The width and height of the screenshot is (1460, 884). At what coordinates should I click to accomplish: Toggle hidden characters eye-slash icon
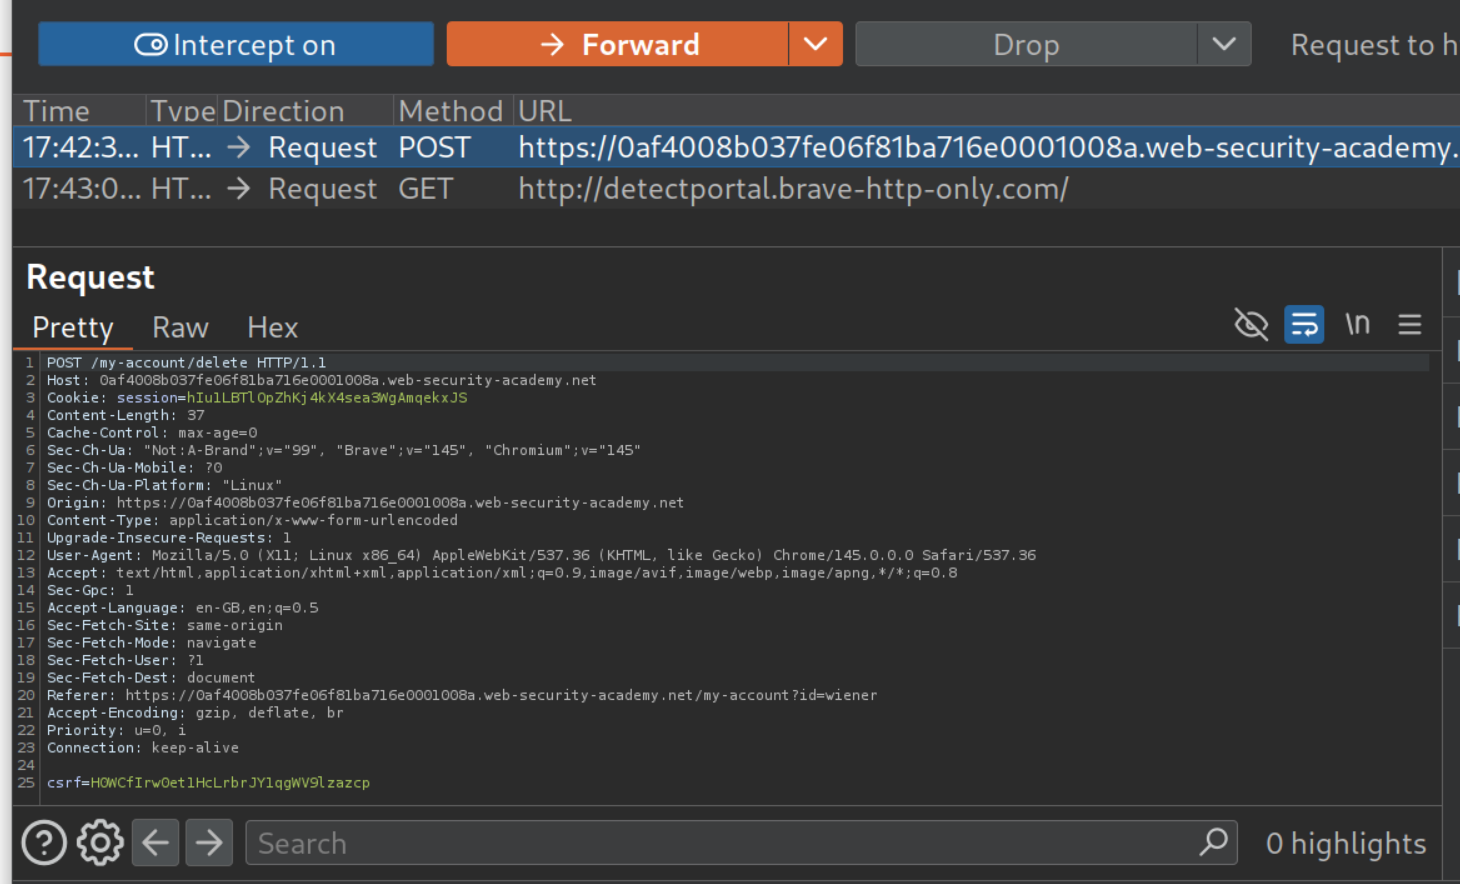click(x=1251, y=324)
